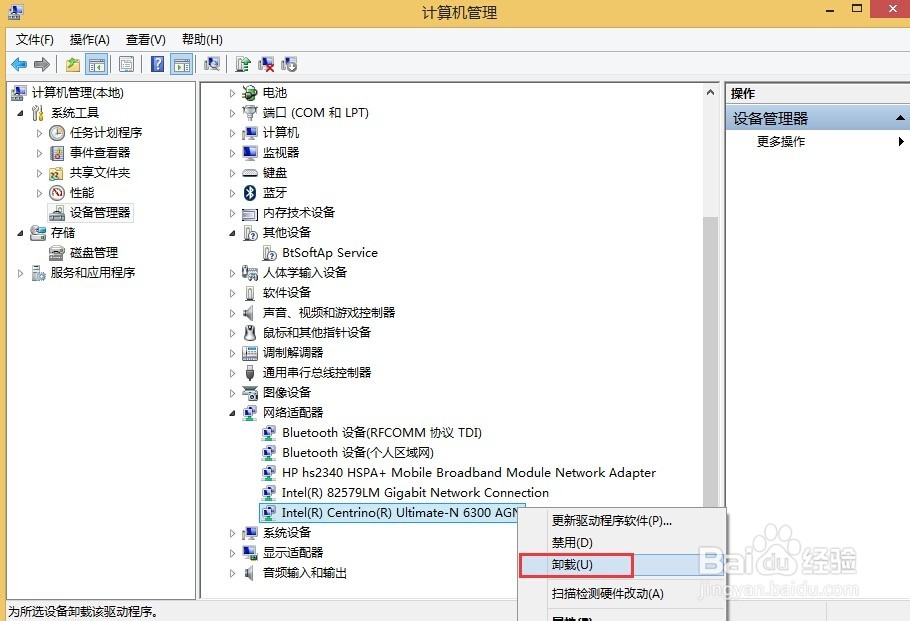Click the 调制解调器 modem icon

(x=250, y=353)
